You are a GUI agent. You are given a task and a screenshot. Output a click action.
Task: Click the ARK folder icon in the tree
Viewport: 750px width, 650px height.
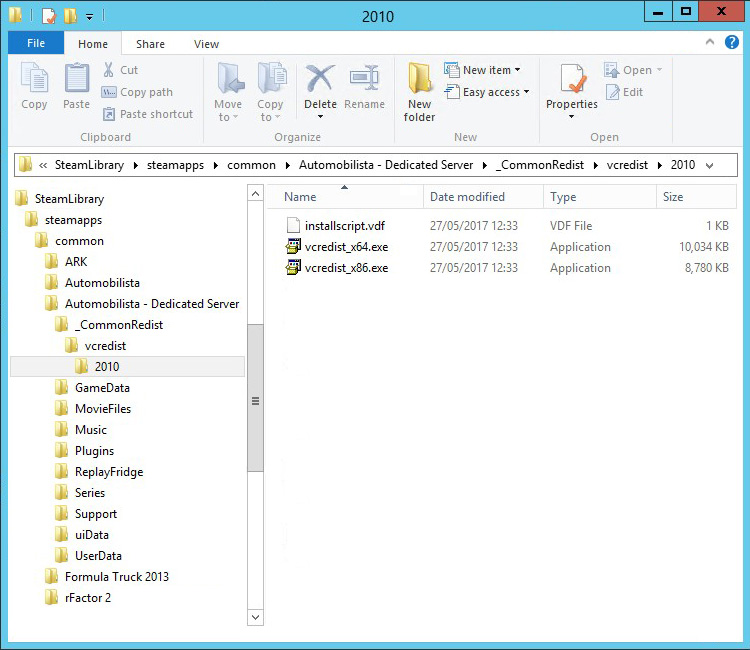51,262
